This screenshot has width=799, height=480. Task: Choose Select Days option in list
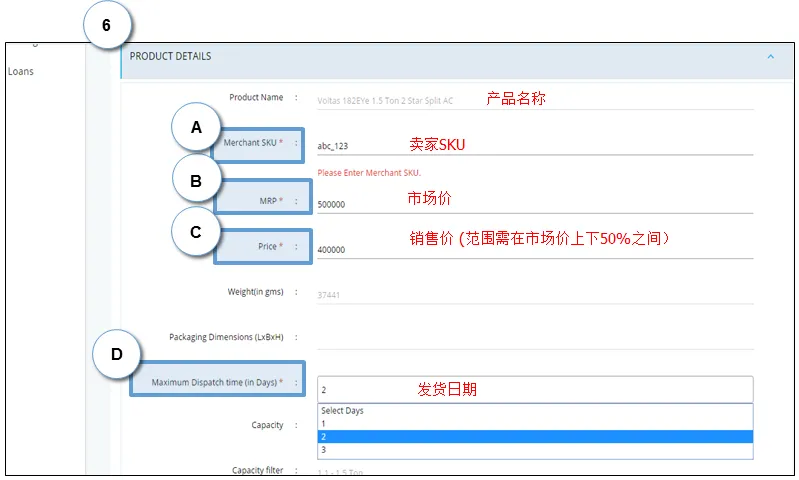point(535,411)
